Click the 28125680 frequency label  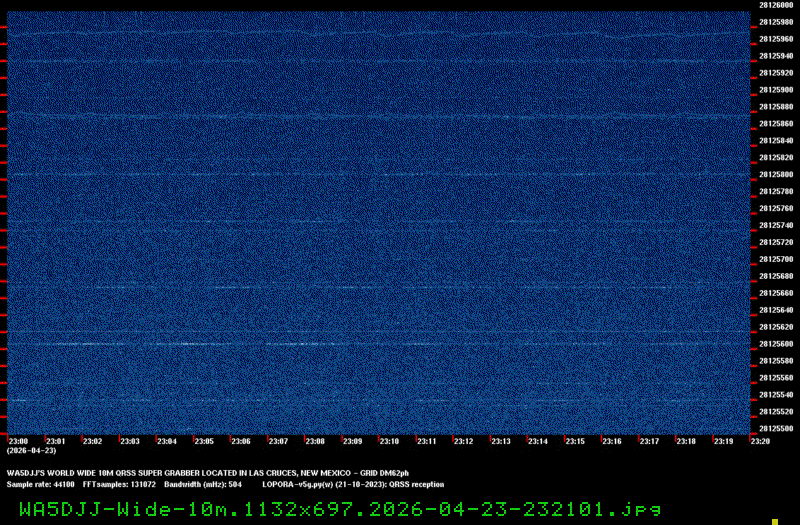(x=776, y=276)
